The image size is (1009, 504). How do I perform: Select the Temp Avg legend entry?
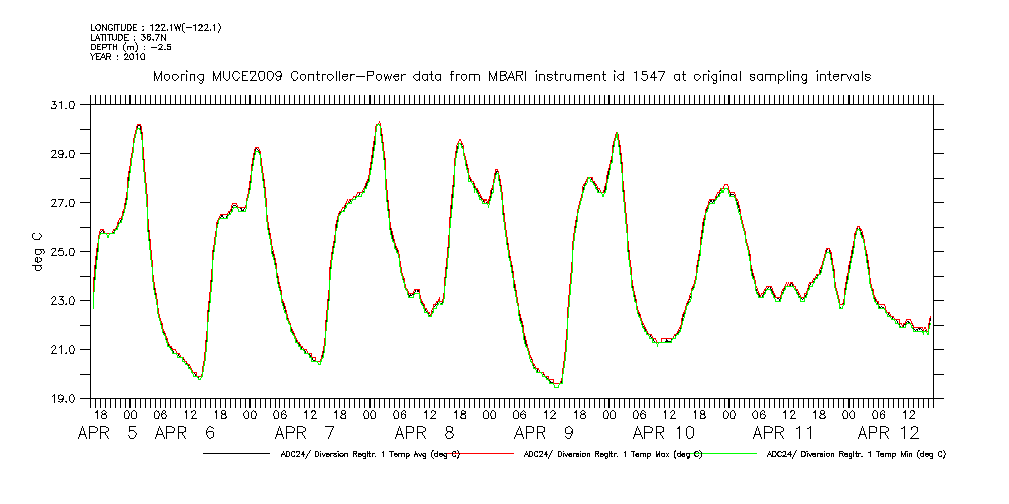click(370, 454)
